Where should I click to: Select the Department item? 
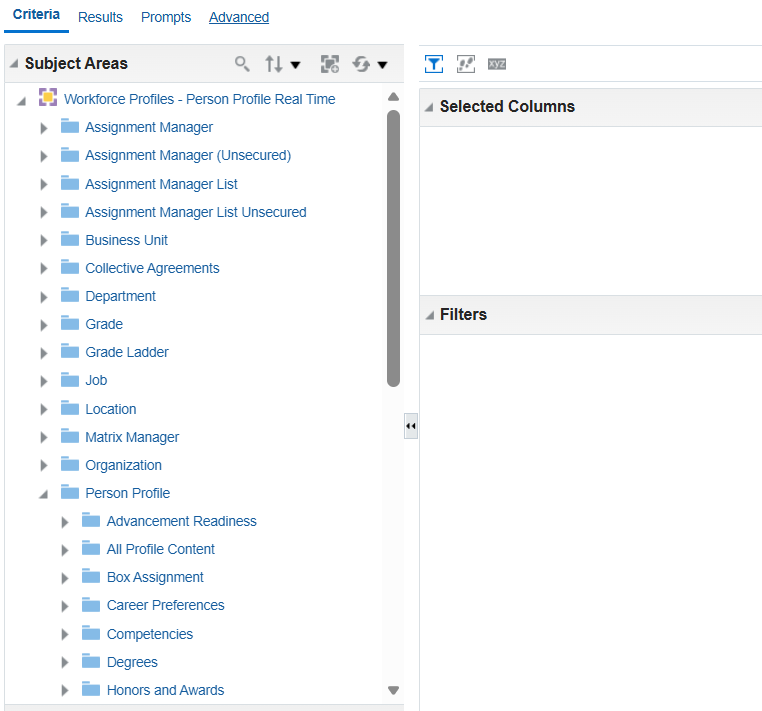[121, 296]
